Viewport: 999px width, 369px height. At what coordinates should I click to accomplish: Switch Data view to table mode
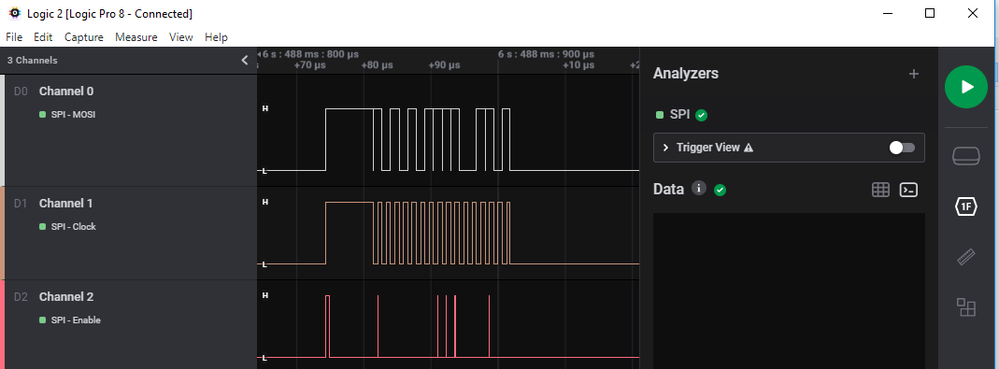880,189
